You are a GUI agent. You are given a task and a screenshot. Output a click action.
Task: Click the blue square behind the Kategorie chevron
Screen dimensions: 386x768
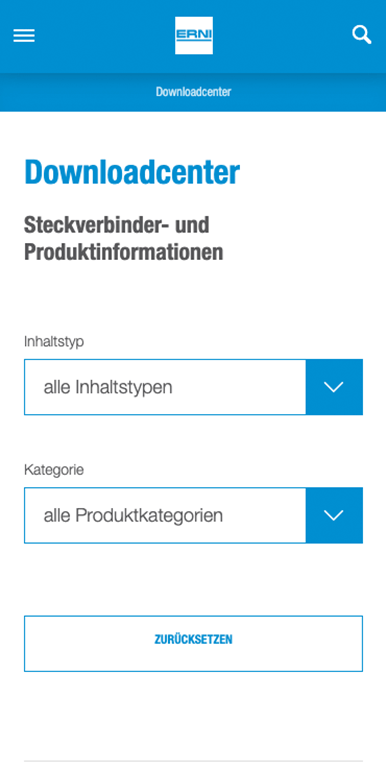tap(335, 515)
